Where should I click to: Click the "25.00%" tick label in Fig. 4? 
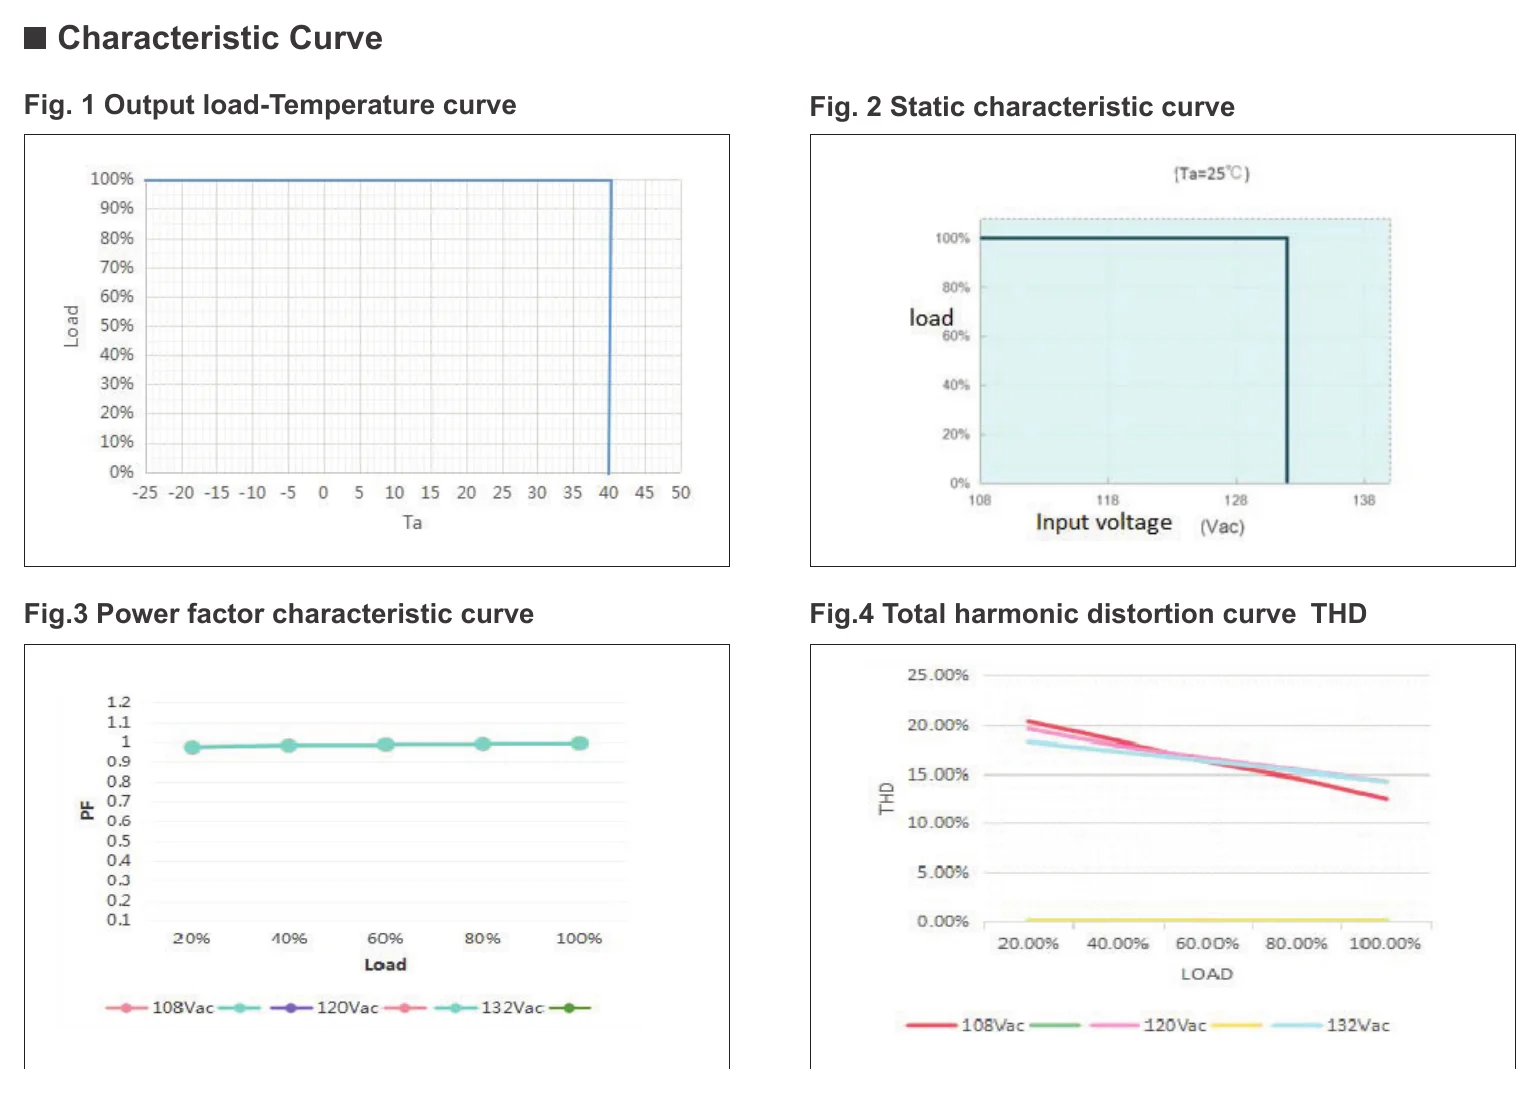(x=938, y=675)
